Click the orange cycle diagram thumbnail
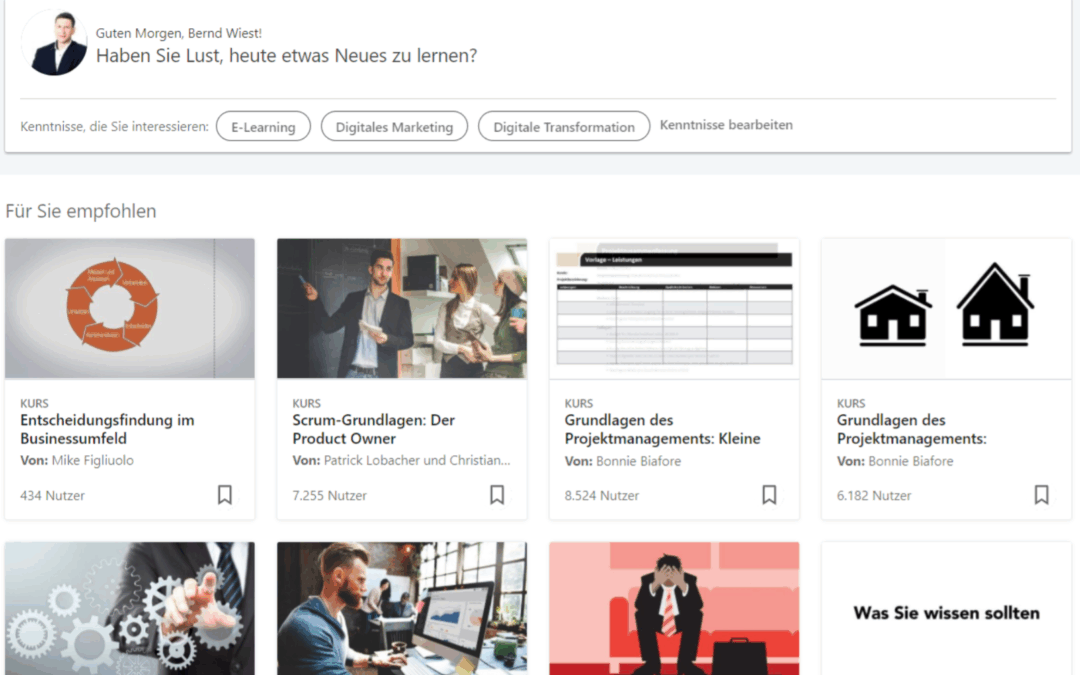Screen dimensions: 1080x675 click(x=130, y=308)
